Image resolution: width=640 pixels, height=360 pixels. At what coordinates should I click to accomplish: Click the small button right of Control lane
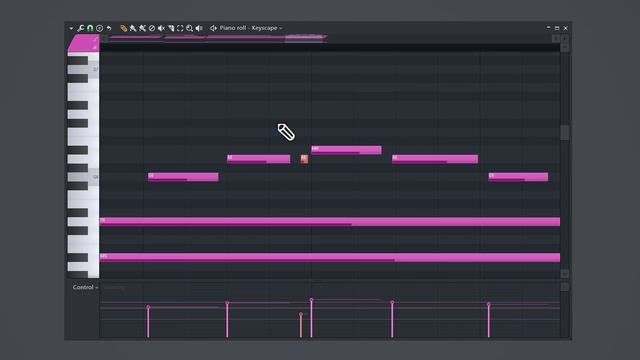coord(564,287)
